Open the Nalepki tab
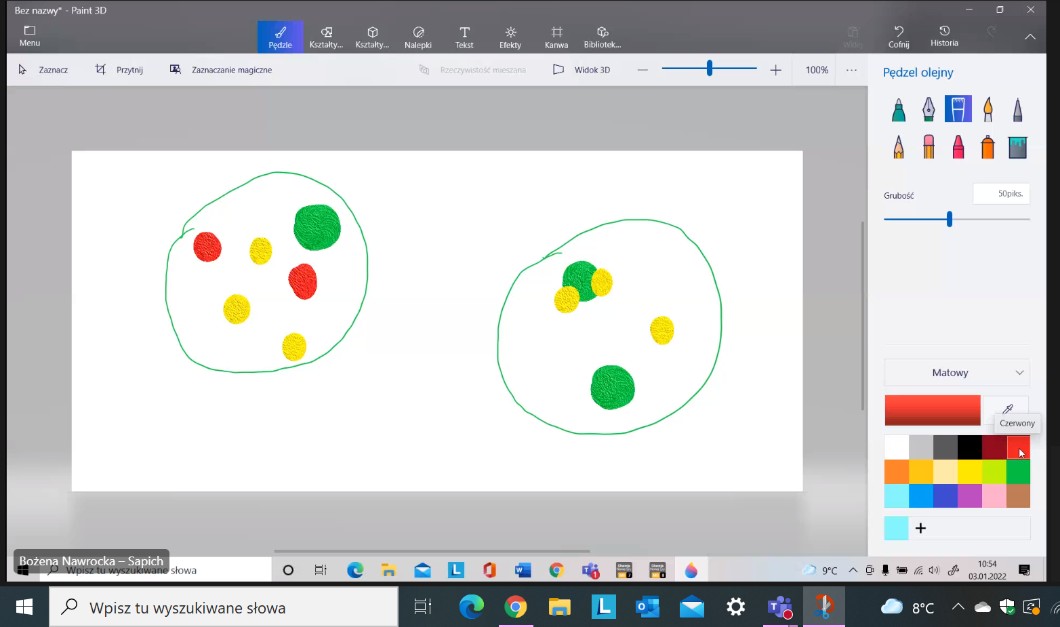This screenshot has width=1060, height=627. pyautogui.click(x=418, y=37)
